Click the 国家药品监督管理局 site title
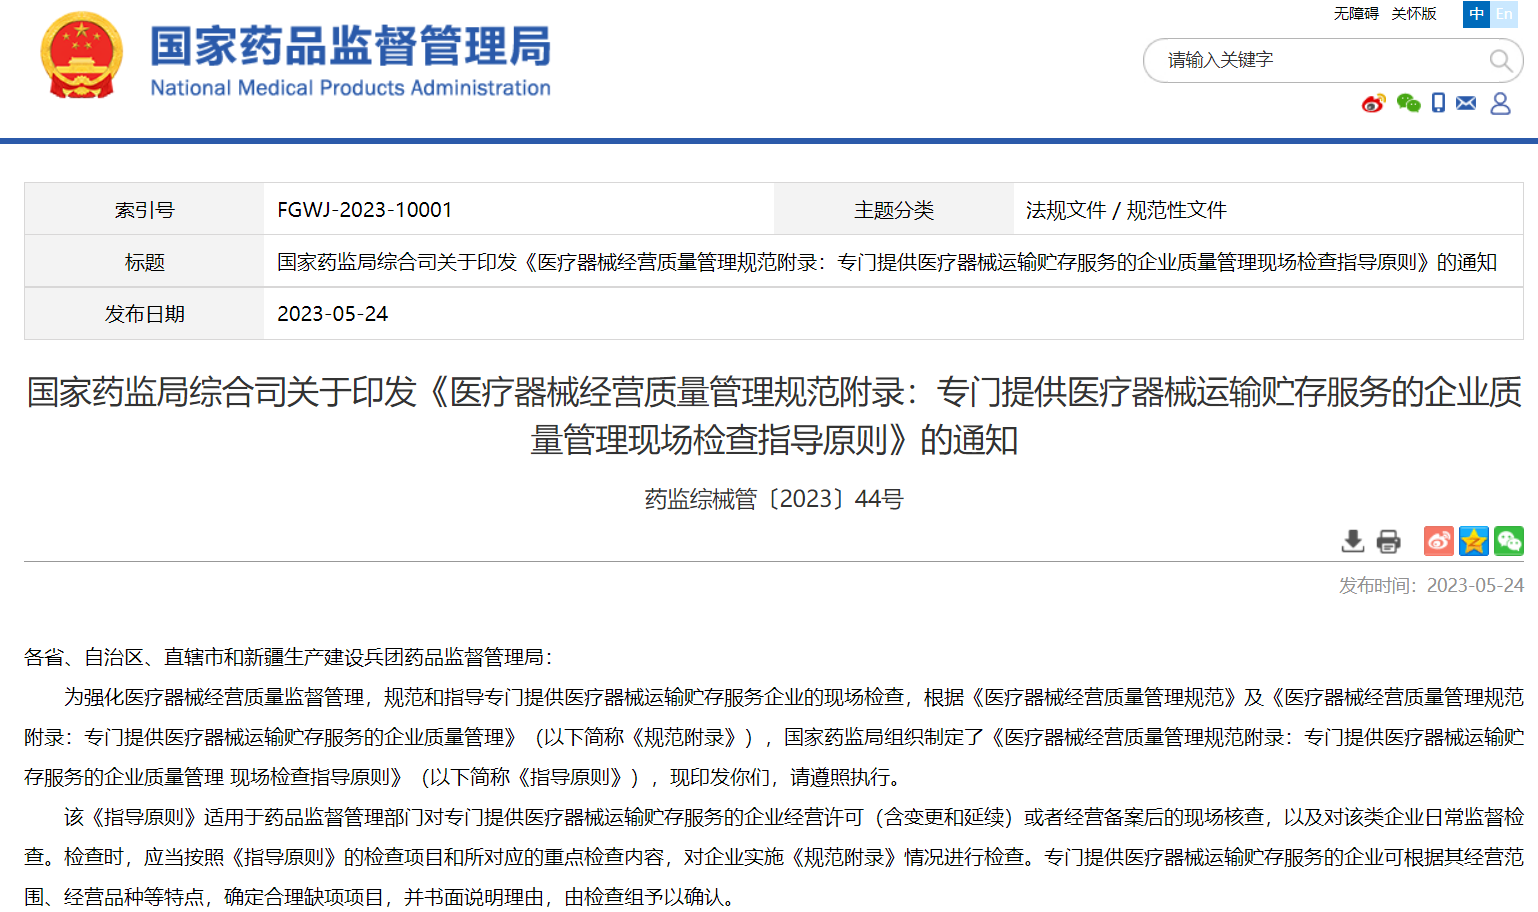This screenshot has width=1538, height=912. [350, 48]
